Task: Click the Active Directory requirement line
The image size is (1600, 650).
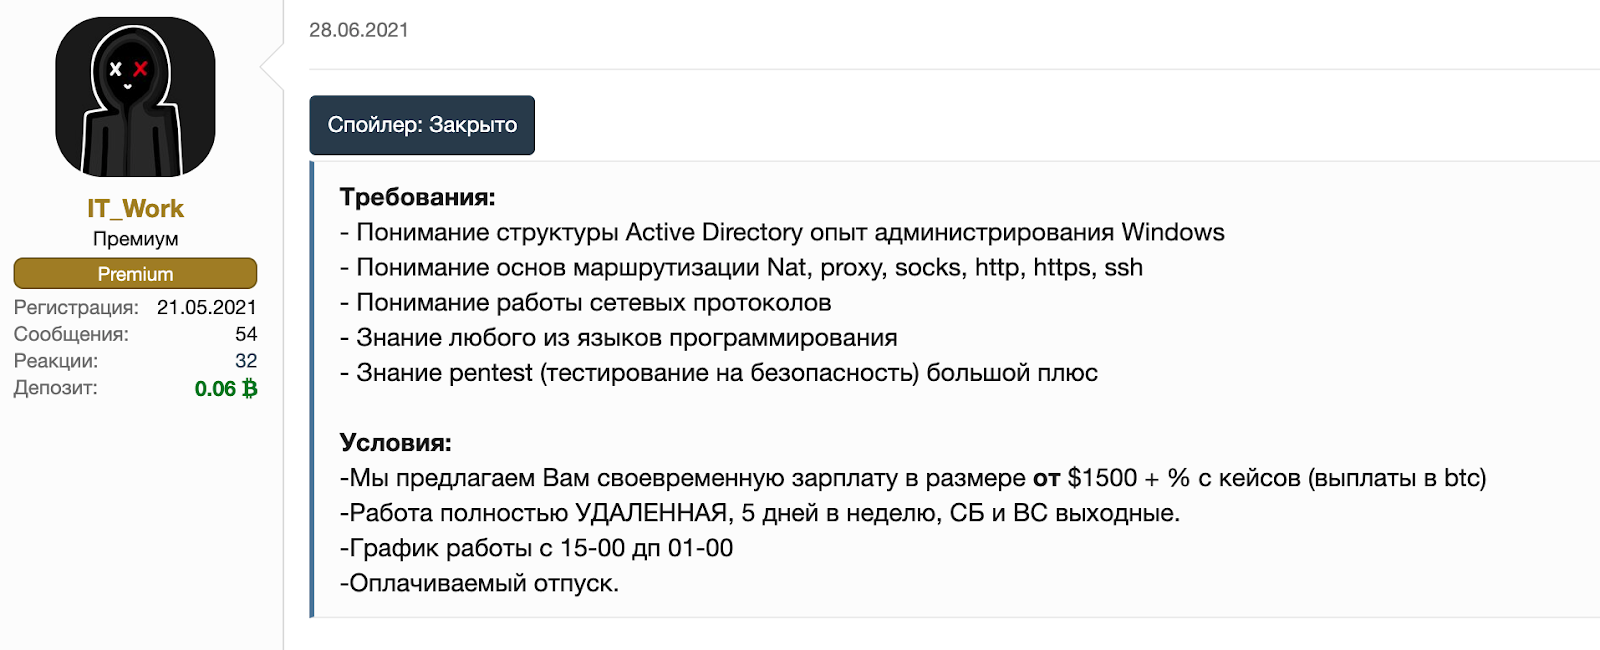Action: pyautogui.click(x=782, y=232)
